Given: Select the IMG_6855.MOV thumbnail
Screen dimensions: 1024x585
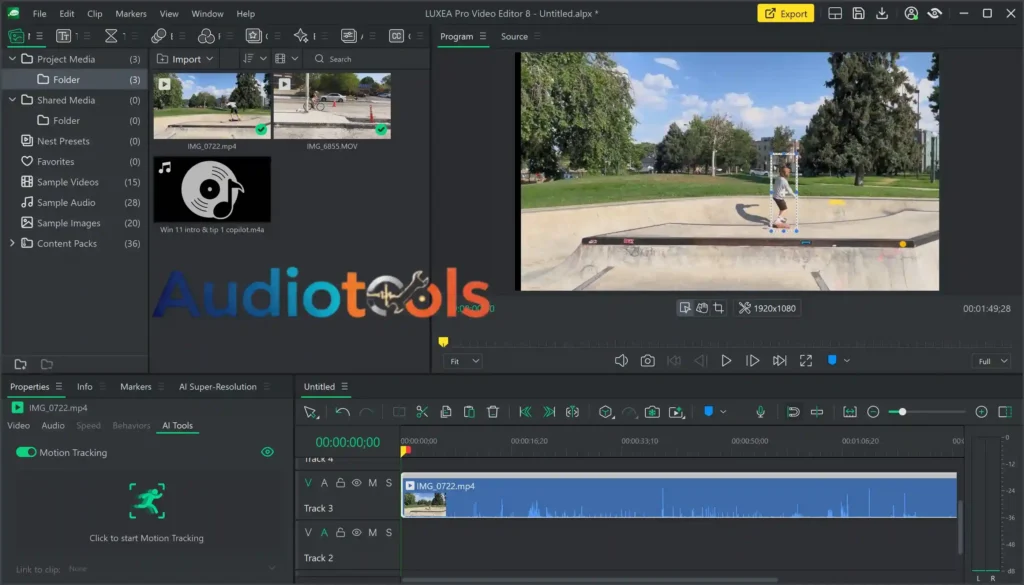Looking at the screenshot, I should tap(332, 106).
